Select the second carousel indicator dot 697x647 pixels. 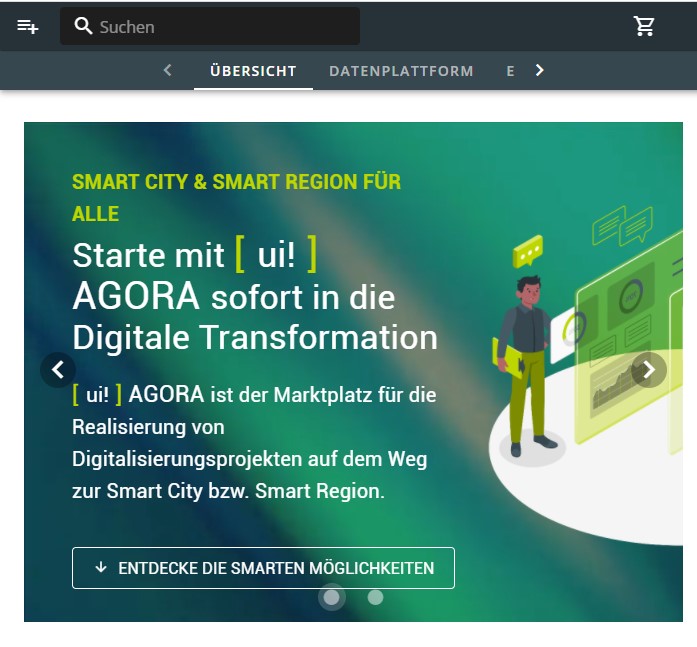click(x=375, y=598)
